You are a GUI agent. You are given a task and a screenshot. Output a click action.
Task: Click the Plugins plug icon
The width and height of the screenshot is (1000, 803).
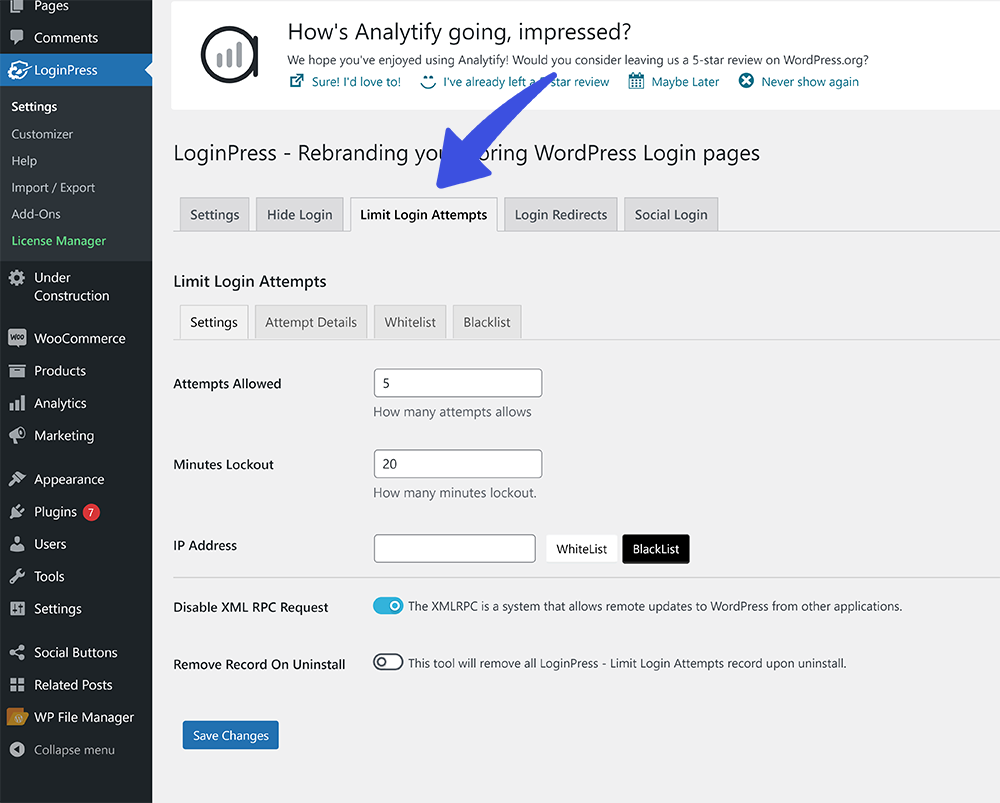coord(17,512)
